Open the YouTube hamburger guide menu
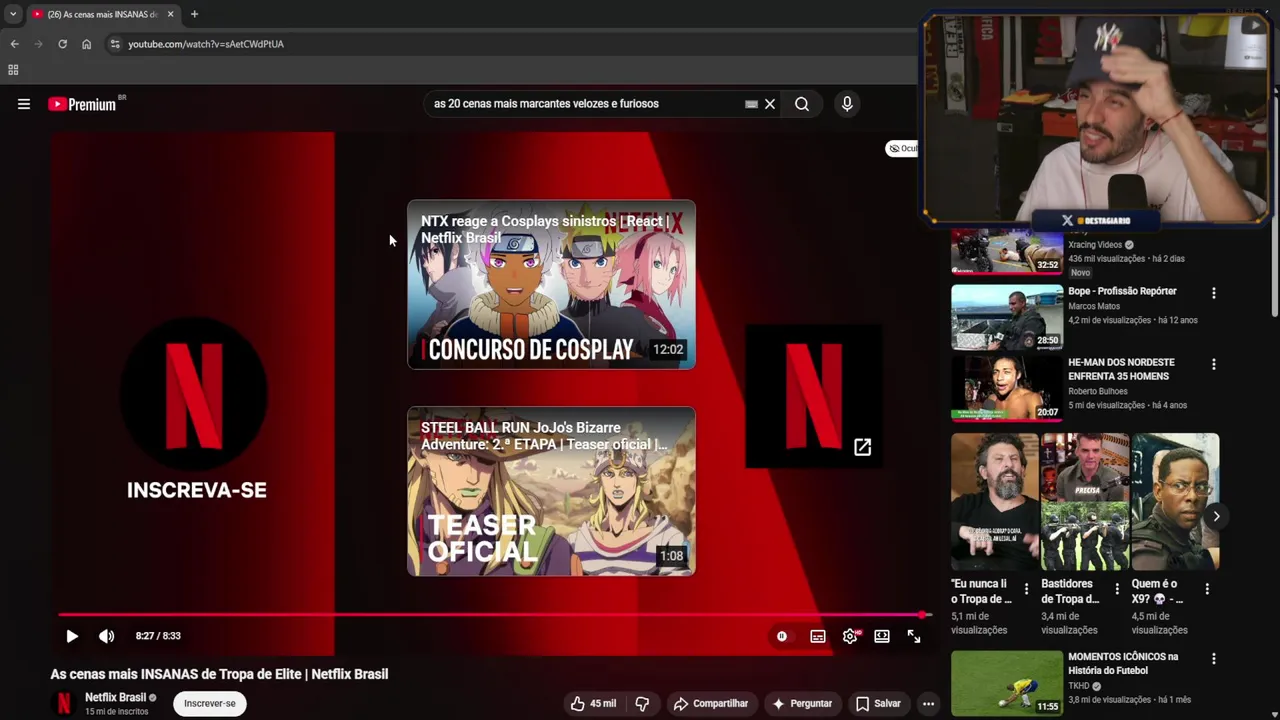 click(x=24, y=104)
